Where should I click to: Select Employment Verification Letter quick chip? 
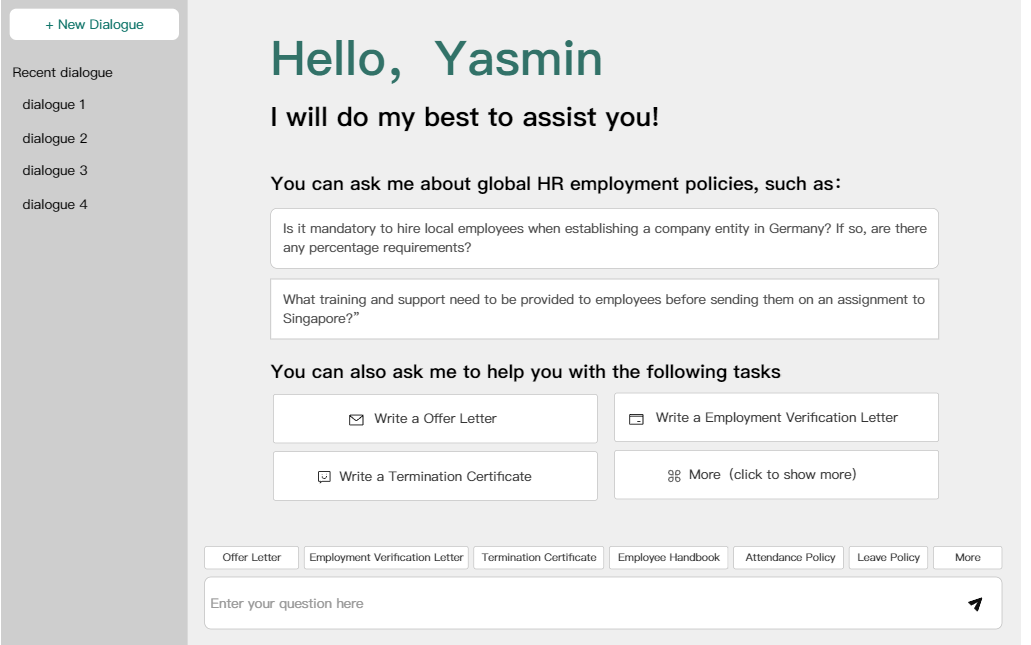[386, 558]
